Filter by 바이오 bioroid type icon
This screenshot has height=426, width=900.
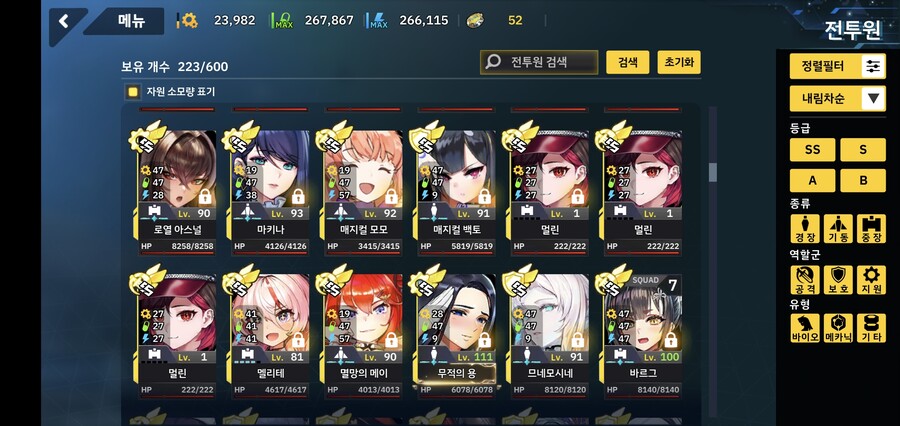tap(804, 328)
